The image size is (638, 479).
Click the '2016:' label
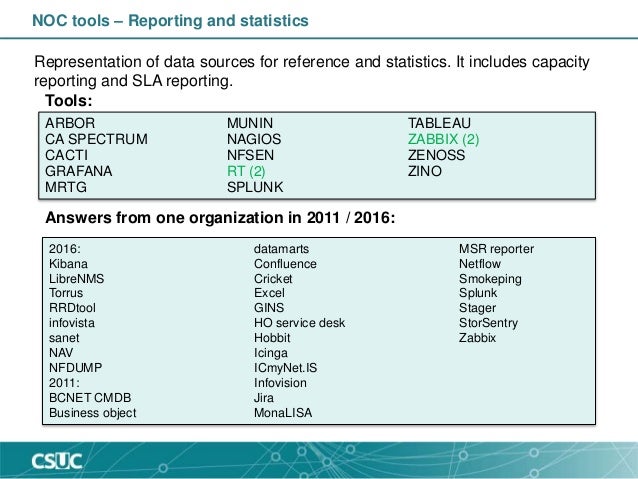pyautogui.click(x=65, y=249)
